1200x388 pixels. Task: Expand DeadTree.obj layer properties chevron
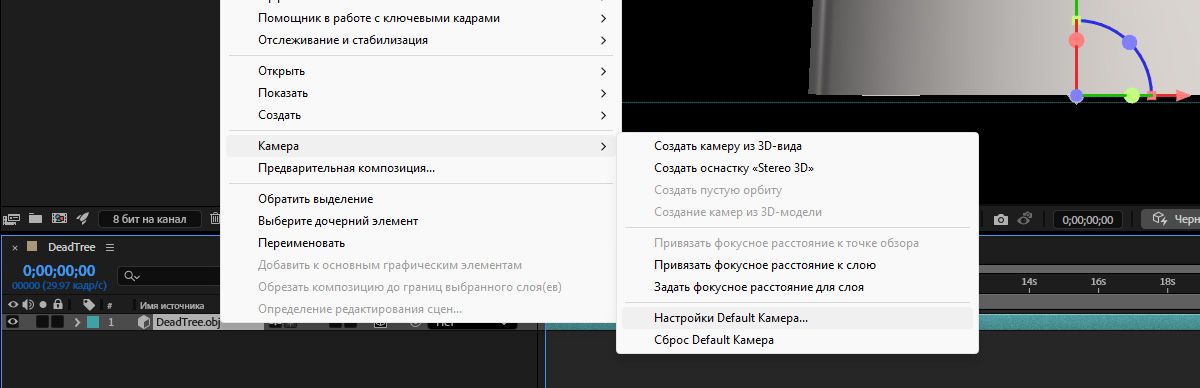pos(77,322)
